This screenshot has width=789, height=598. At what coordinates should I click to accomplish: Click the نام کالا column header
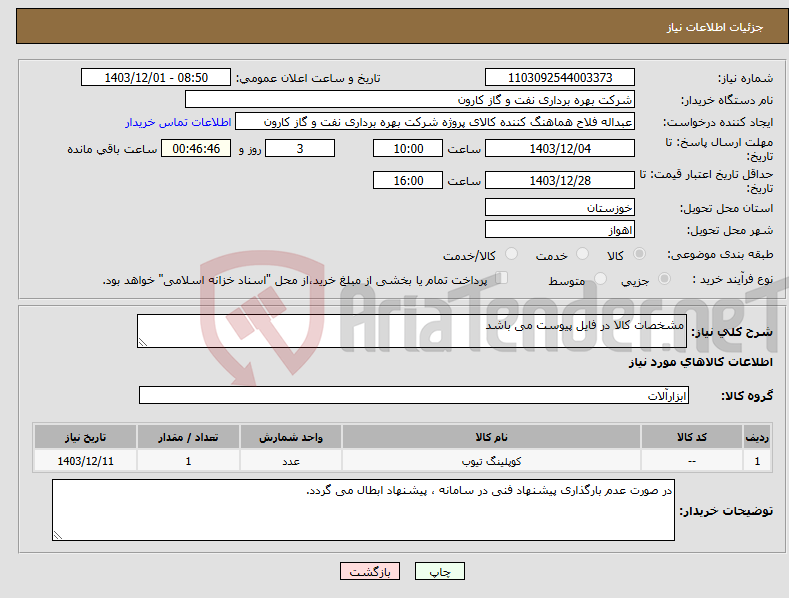pos(491,437)
